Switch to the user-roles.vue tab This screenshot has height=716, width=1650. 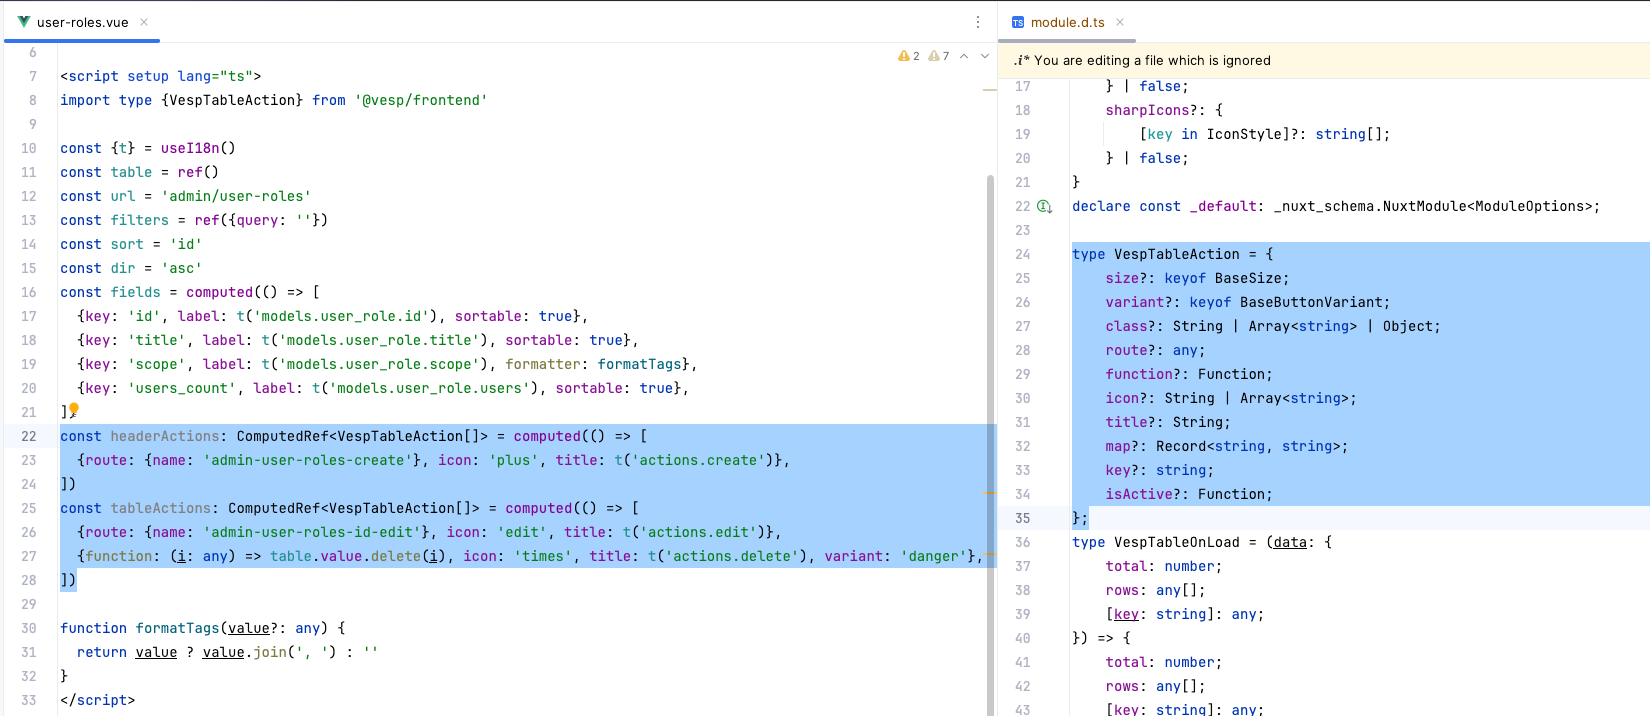tap(82, 22)
